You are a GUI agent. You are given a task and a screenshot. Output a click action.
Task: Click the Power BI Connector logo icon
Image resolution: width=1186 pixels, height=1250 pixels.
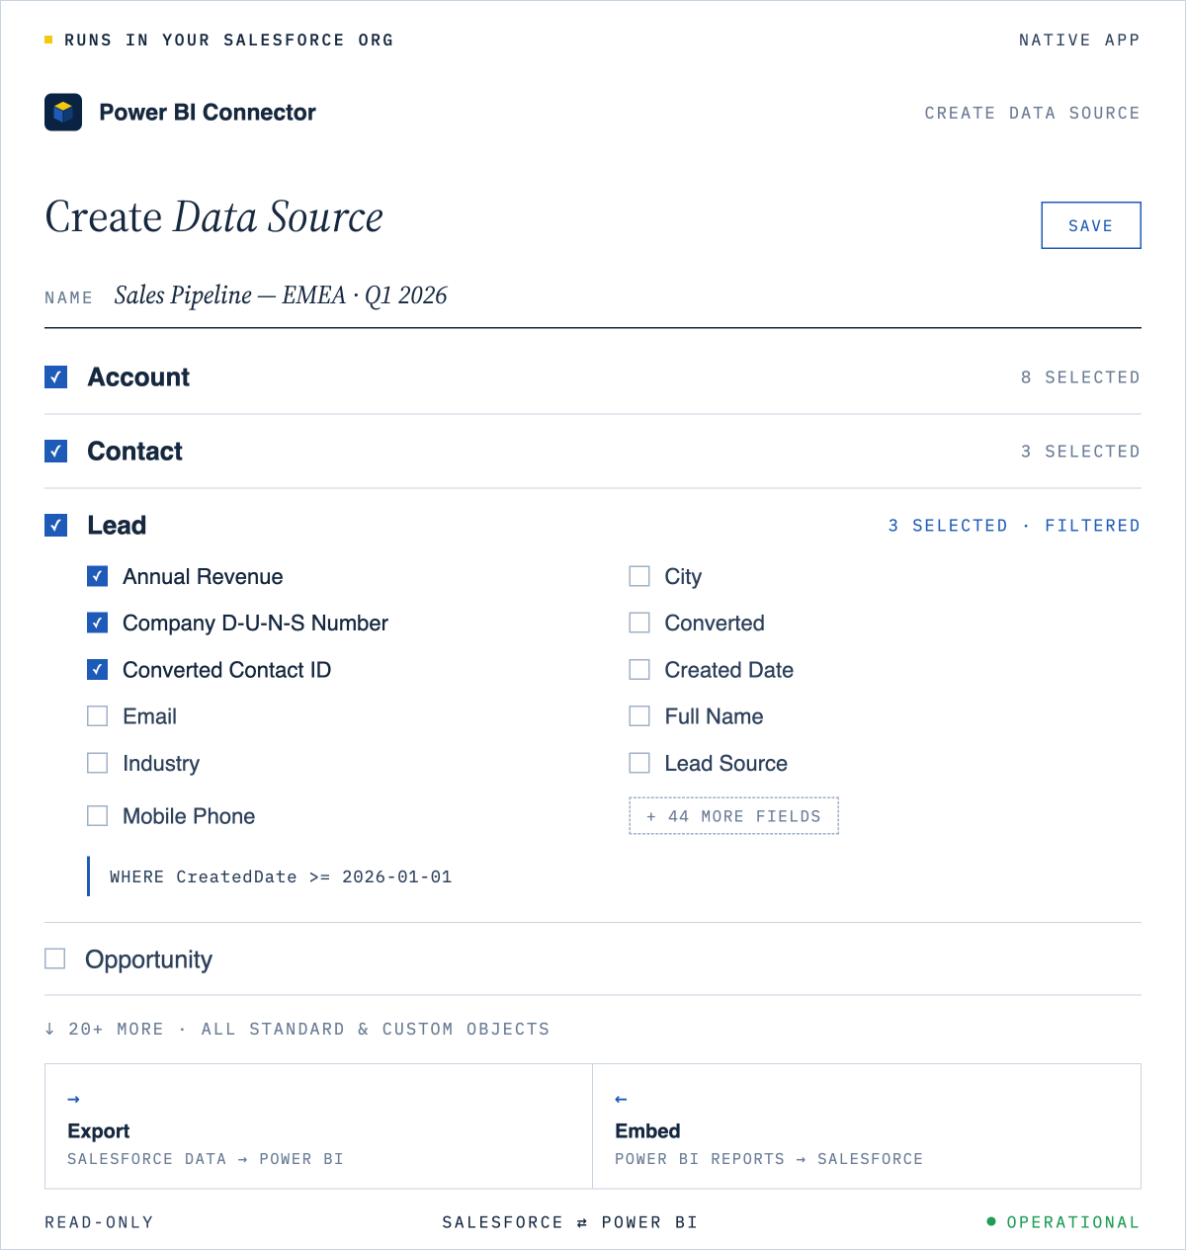63,112
